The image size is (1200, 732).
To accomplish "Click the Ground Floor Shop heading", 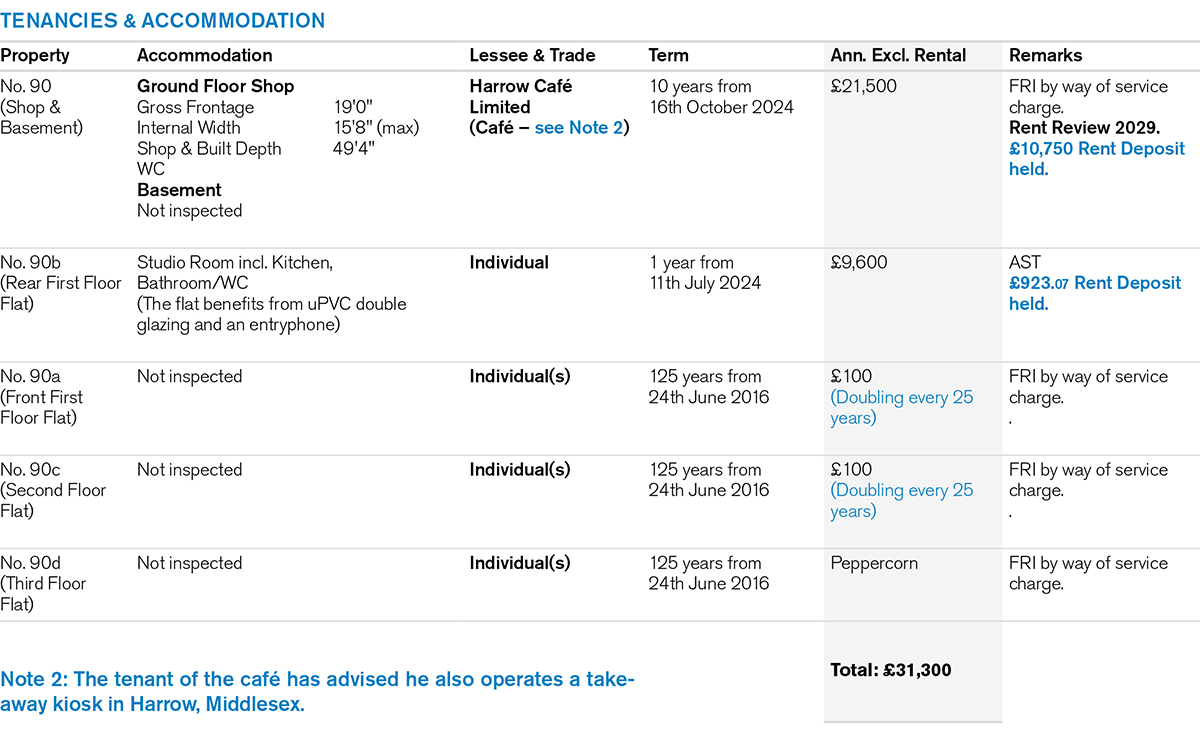I will pos(215,87).
